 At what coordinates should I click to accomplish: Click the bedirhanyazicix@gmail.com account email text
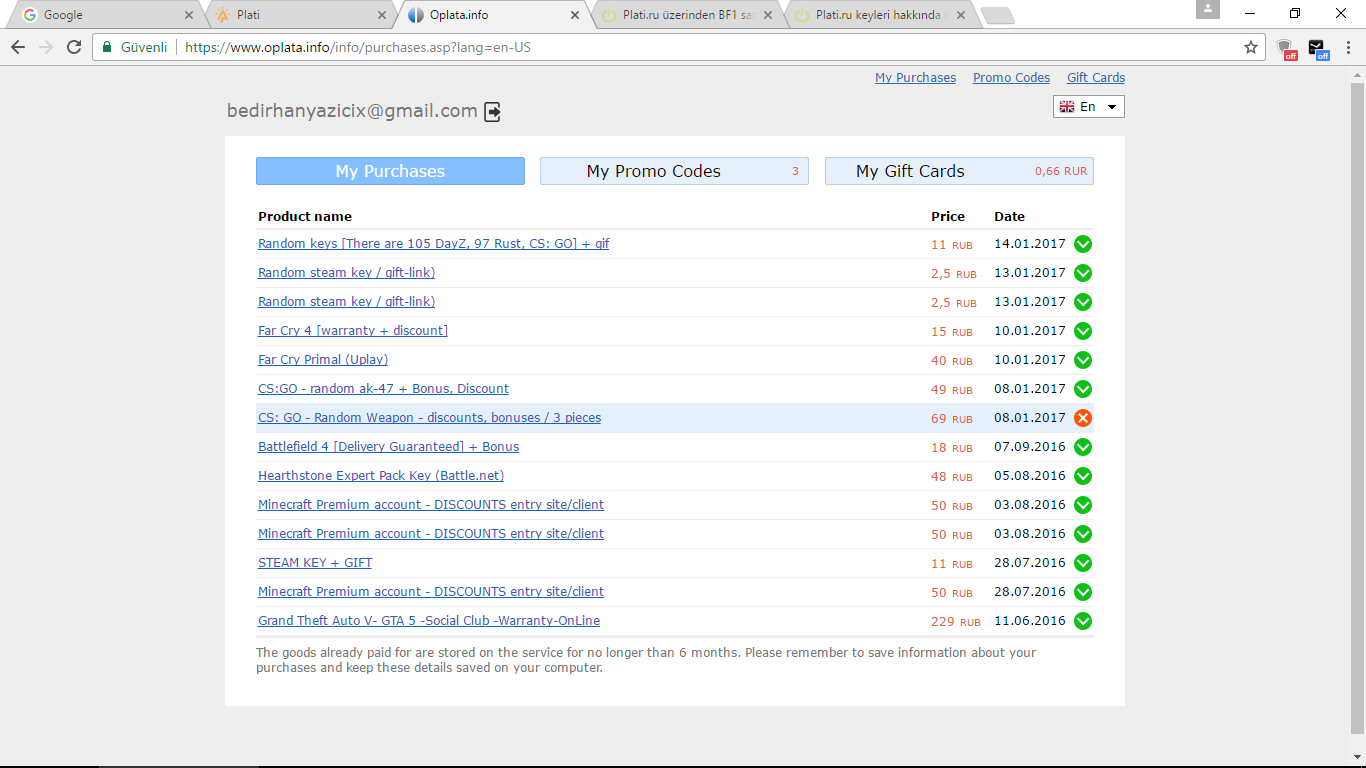click(x=352, y=111)
